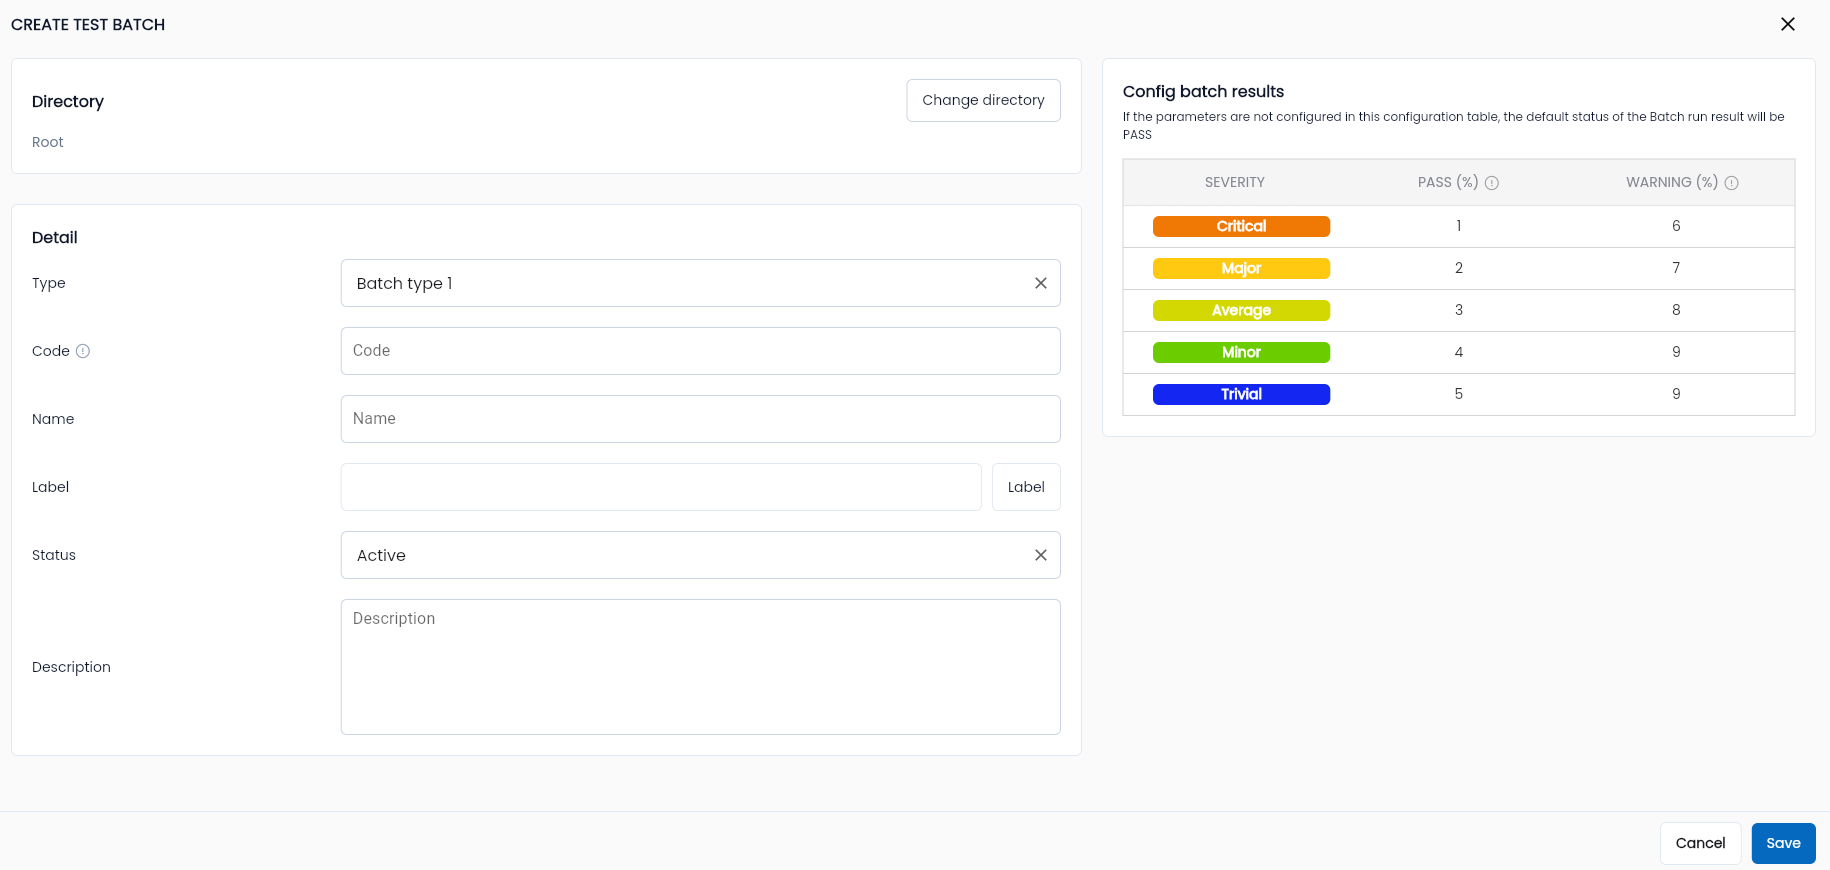Select the Average severity badge
This screenshot has height=870, width=1830.
coord(1241,311)
